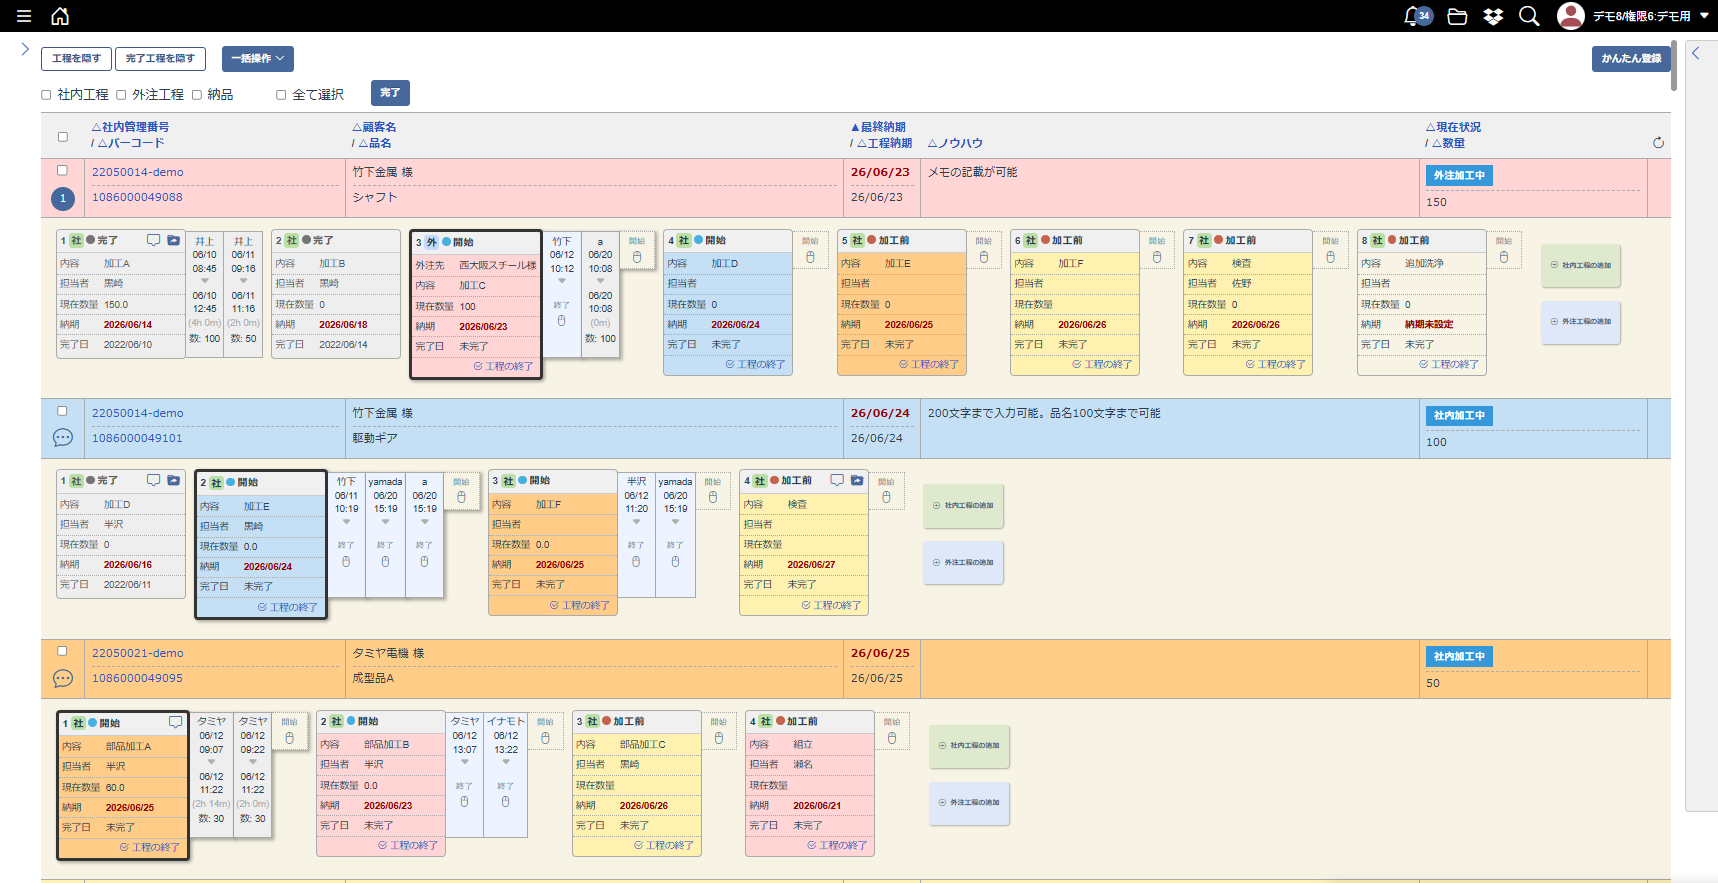The height and width of the screenshot is (883, 1718).
Task: Open notifications bell with 34 badge
Action: coord(1418,16)
